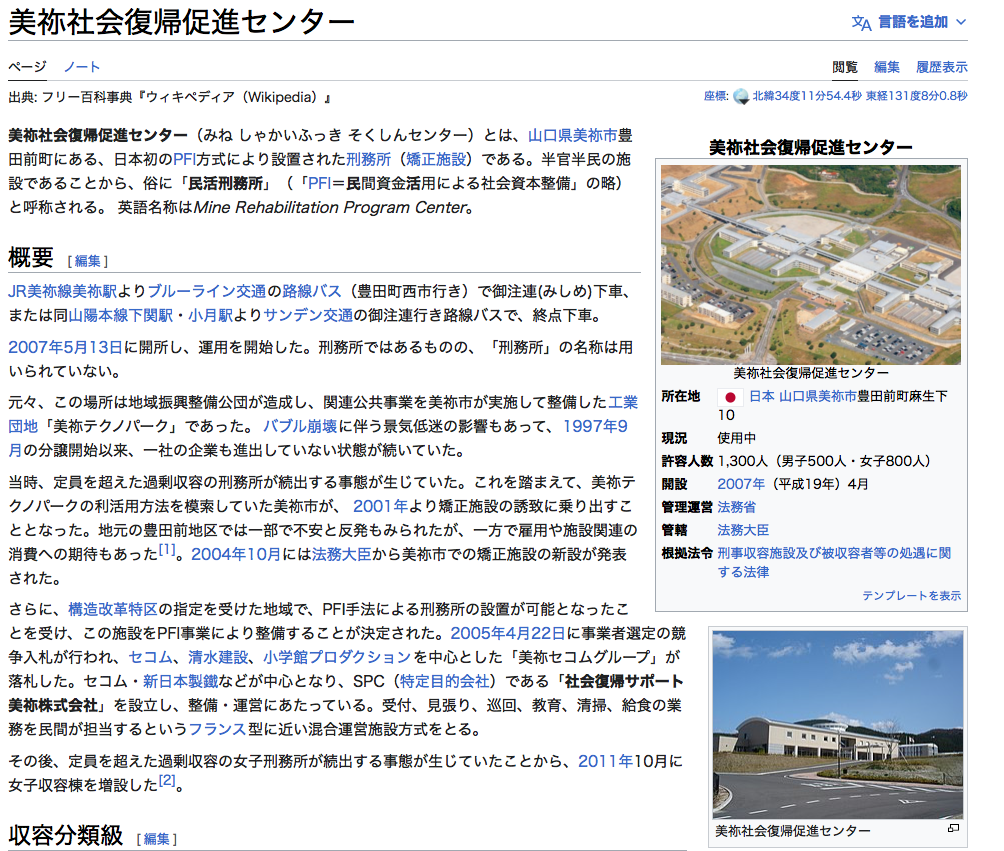Viewport: 1004px width, 851px height.
Task: Click the globe icon next to coordinates
Action: (x=741, y=97)
